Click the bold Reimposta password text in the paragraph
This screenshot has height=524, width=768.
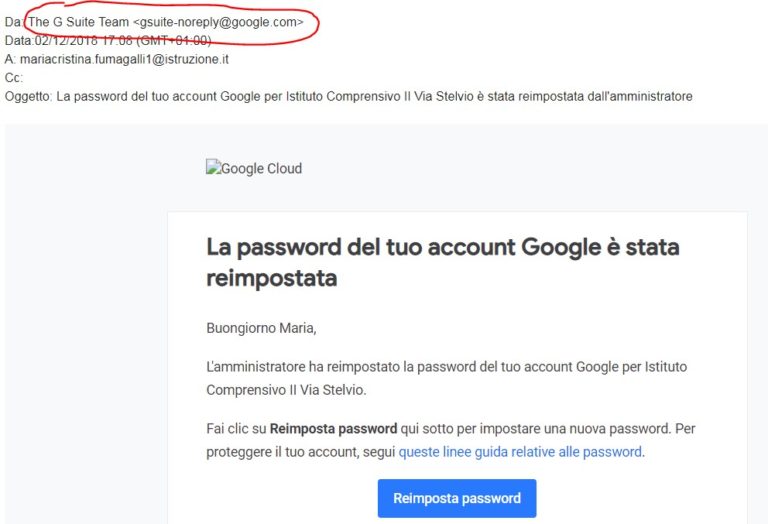(333, 429)
